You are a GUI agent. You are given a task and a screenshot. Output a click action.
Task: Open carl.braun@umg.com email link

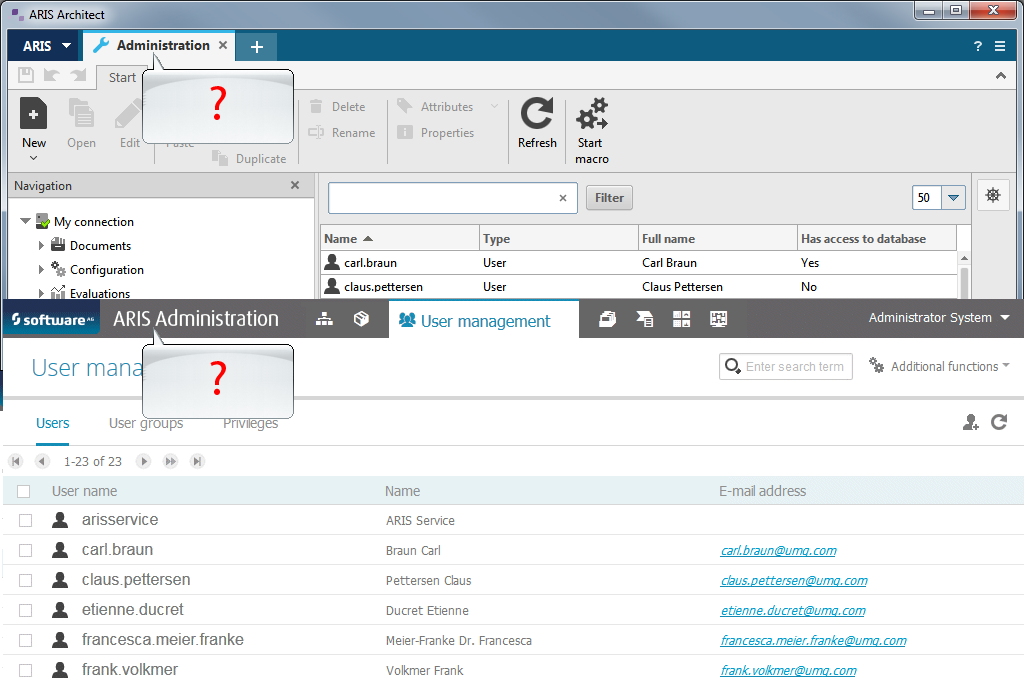(778, 550)
